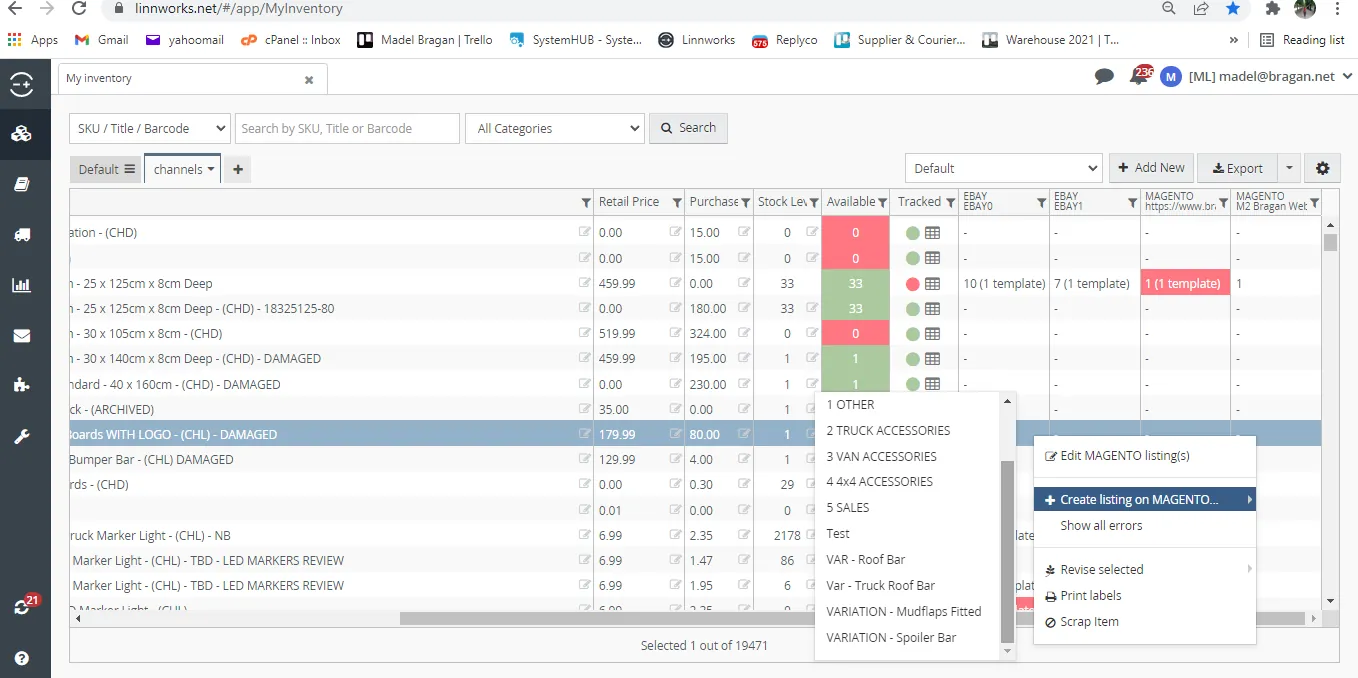The height and width of the screenshot is (678, 1358).
Task: Open the grid settings gear icon
Action: point(1323,168)
